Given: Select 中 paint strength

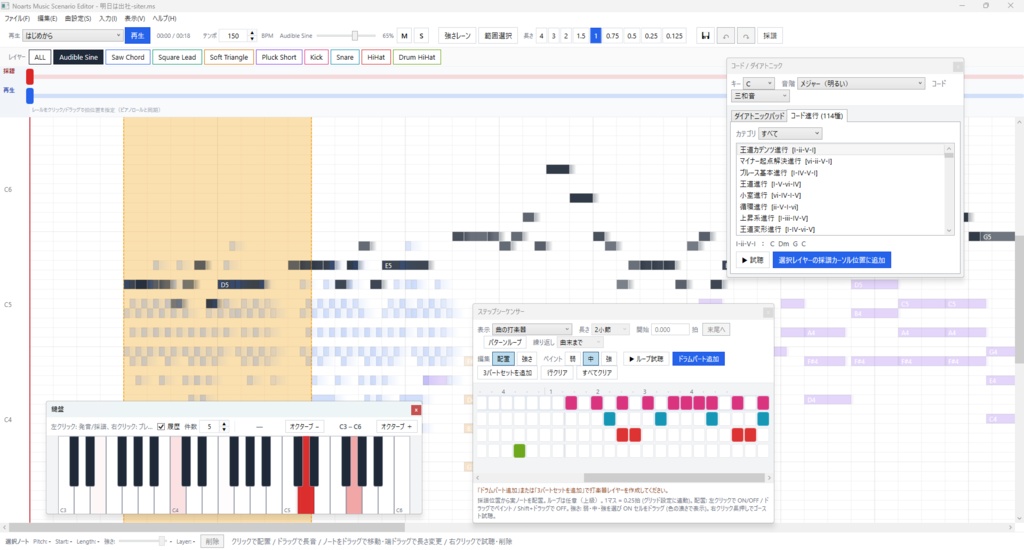Looking at the screenshot, I should (590, 359).
